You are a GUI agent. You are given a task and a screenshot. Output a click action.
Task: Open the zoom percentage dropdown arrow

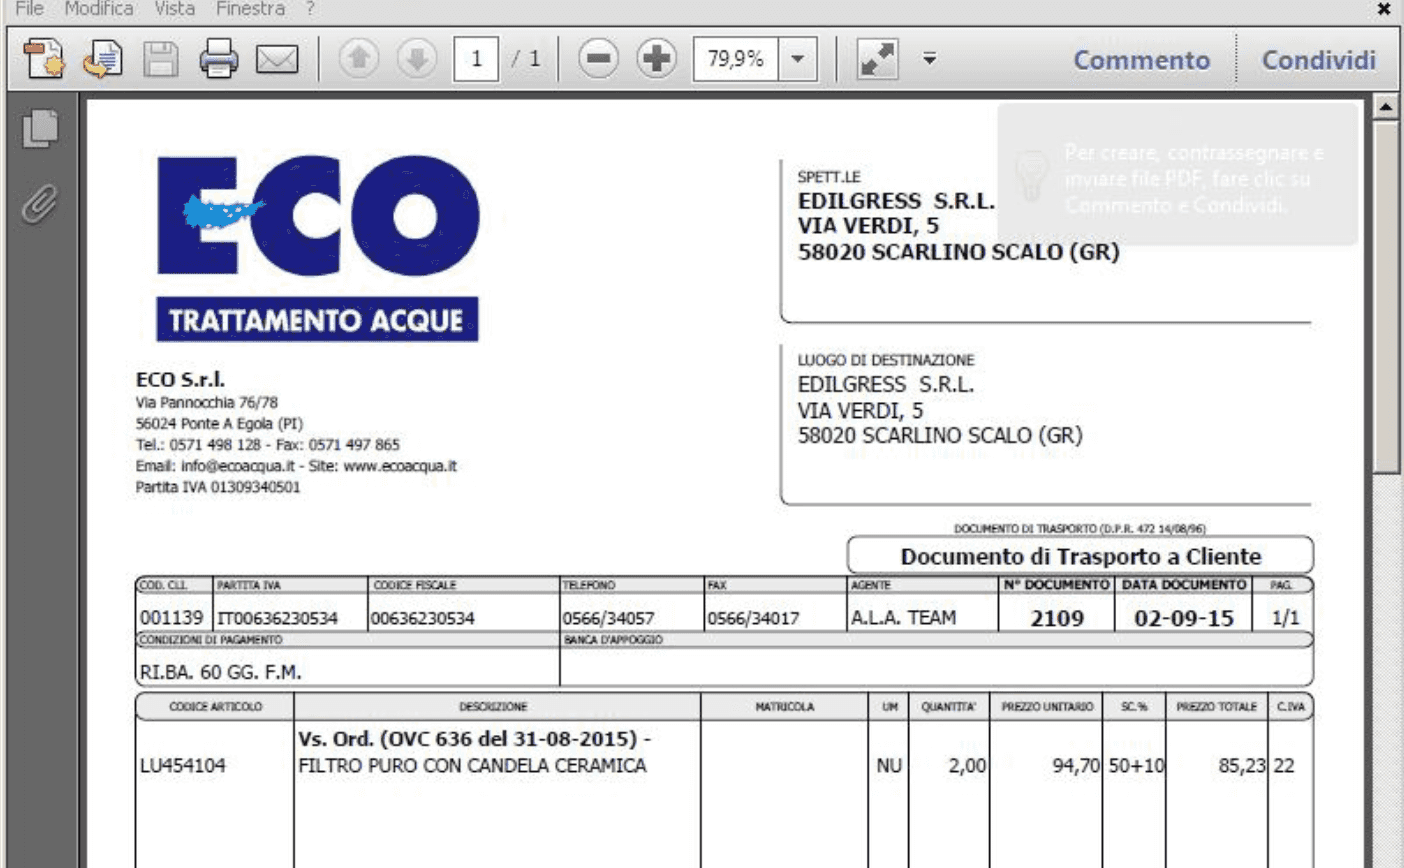797,59
